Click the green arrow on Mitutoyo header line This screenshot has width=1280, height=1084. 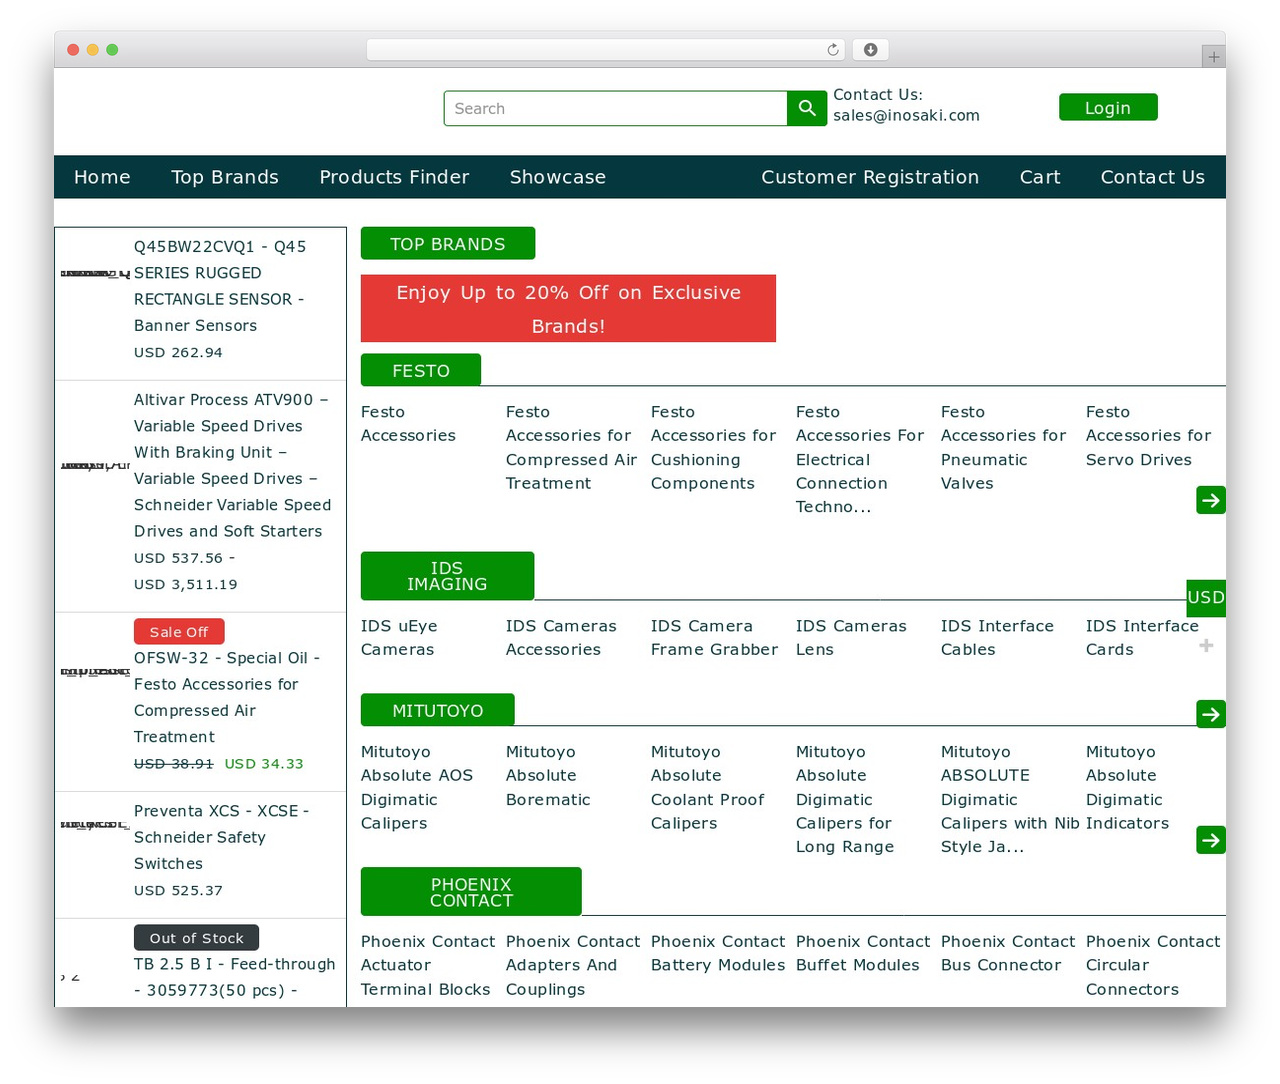1211,714
